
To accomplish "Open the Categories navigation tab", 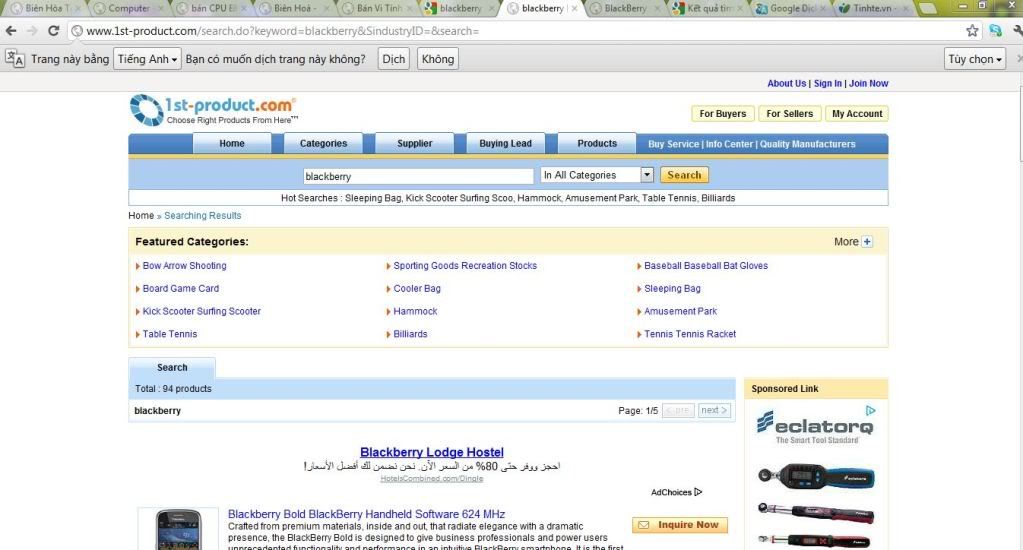I will 323,143.
